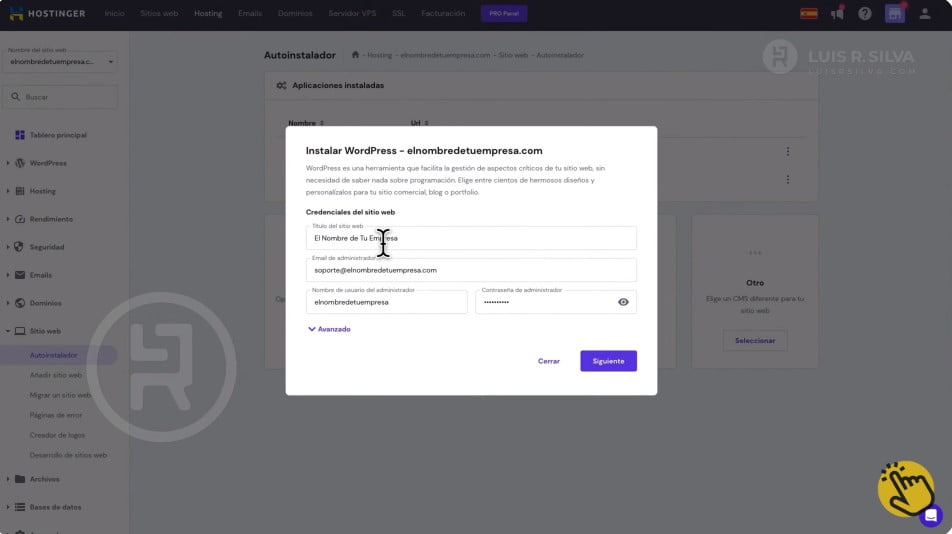
Task: Open the site name dropdown
Action: click(x=60, y=61)
